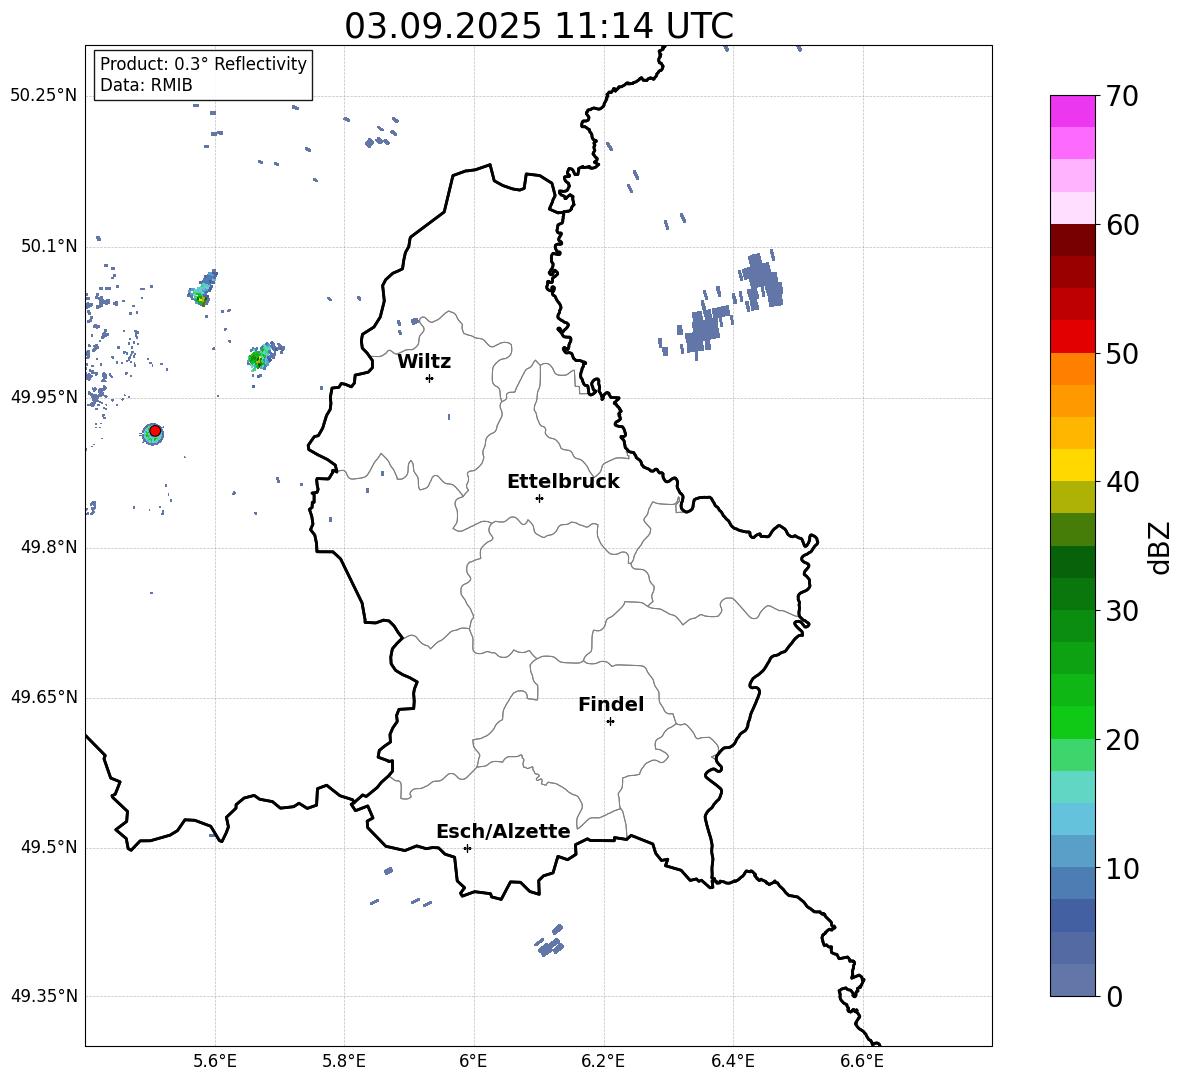Click the cross marker below Wiltz
The width and height of the screenshot is (1184, 1081).
(x=429, y=378)
